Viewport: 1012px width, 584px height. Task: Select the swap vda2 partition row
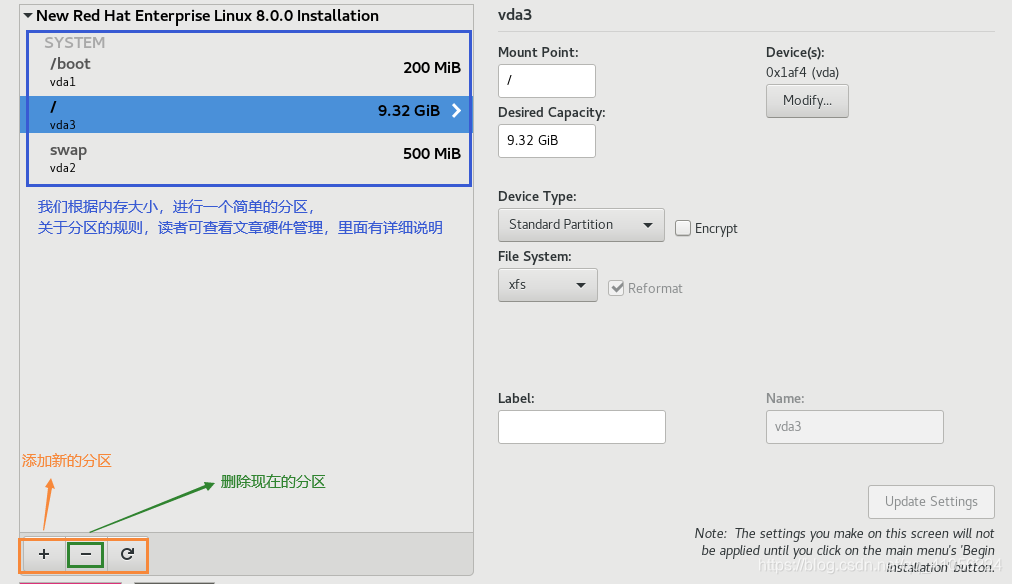(x=249, y=158)
